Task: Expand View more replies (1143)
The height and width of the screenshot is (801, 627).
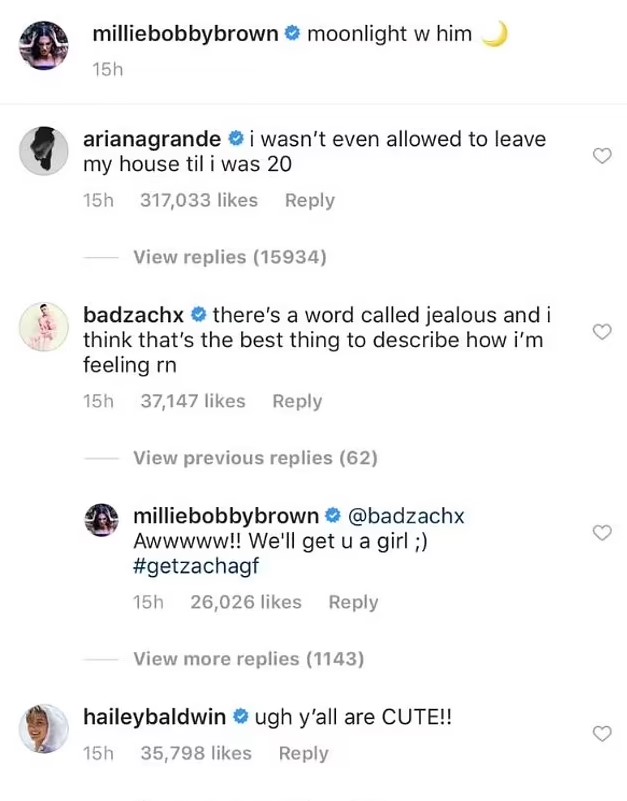Action: coord(248,659)
